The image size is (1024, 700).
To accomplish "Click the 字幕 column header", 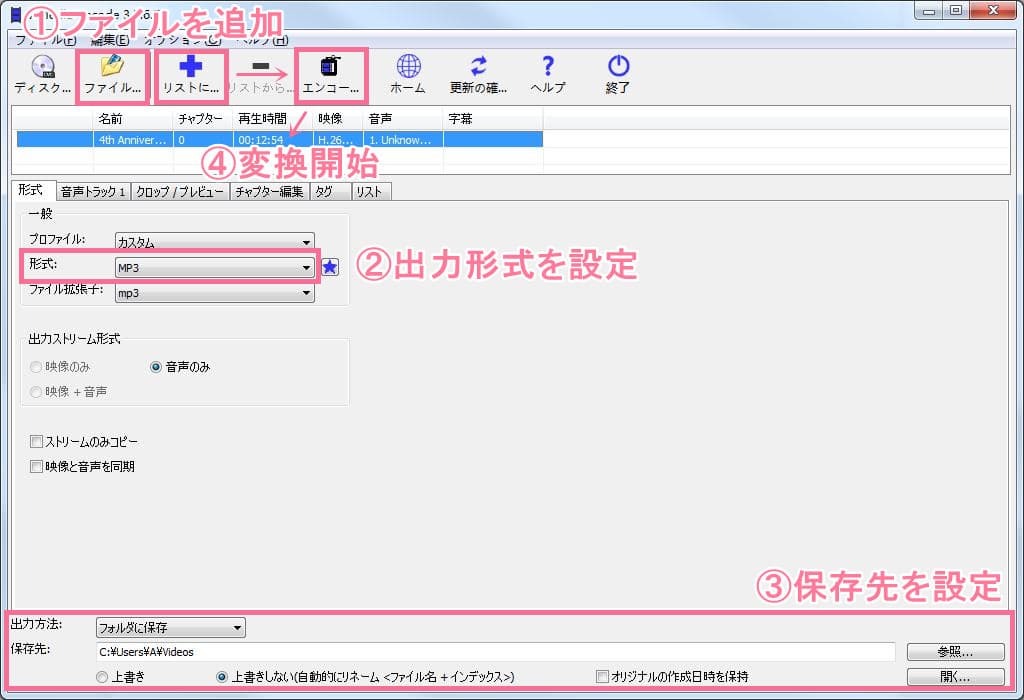I will click(493, 119).
